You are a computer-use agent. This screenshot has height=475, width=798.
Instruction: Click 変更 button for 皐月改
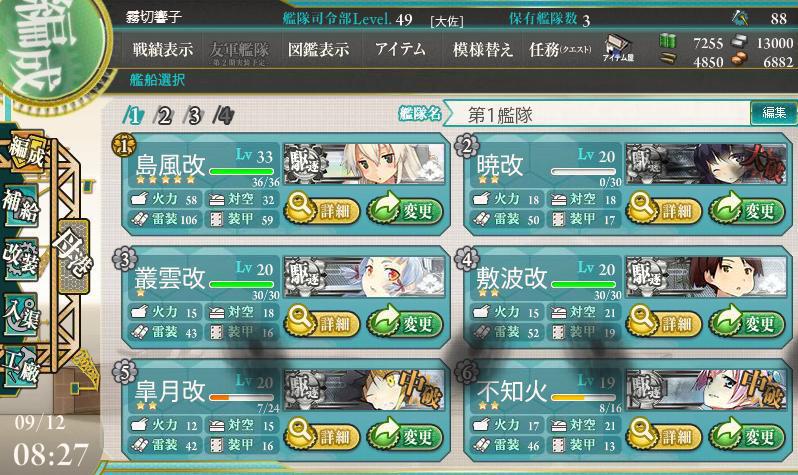point(405,435)
